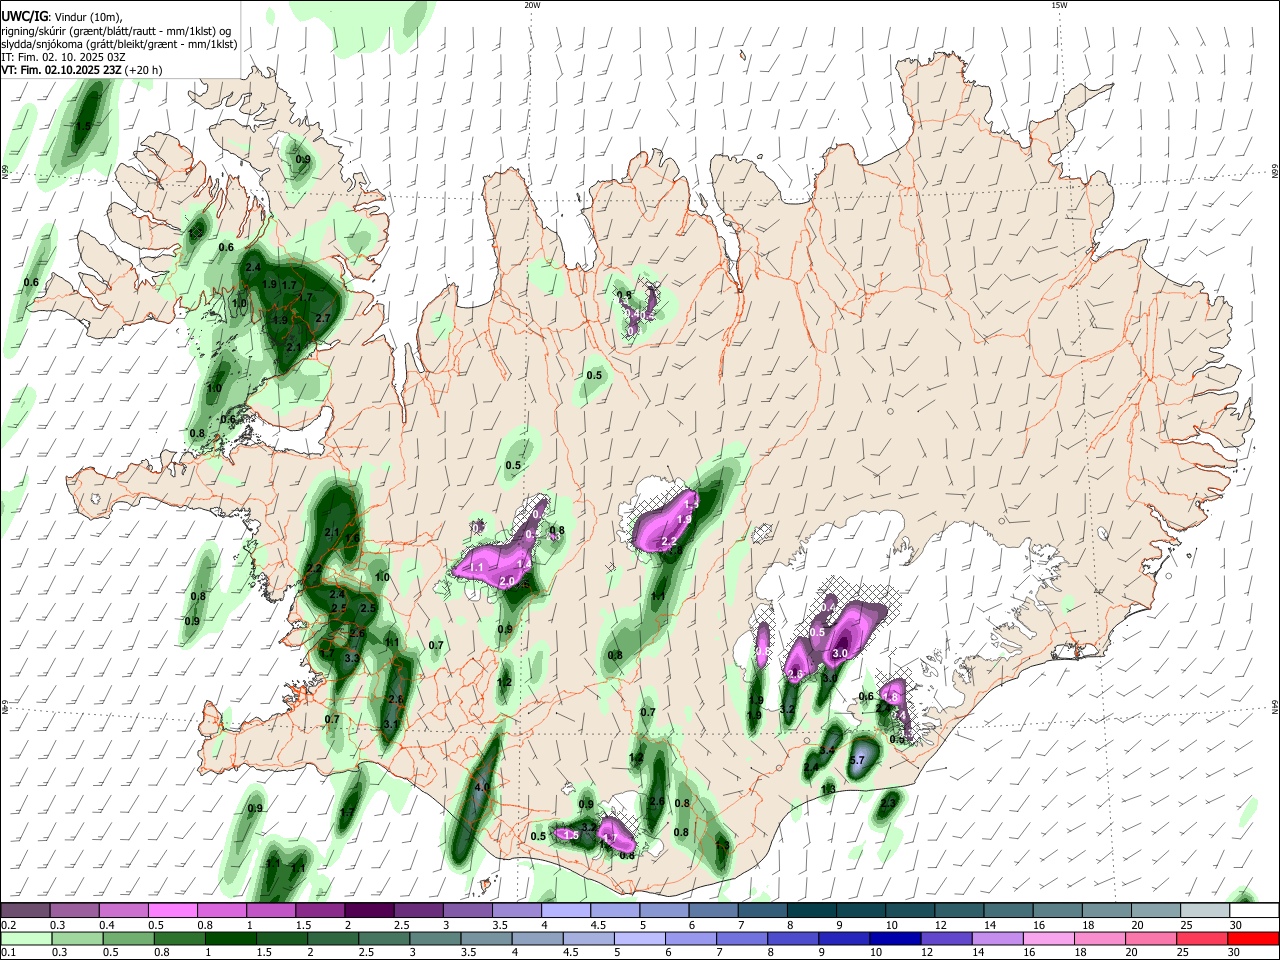Click the light violet 14 swatch in rain scale
1280x960 pixels.
pos(996,938)
